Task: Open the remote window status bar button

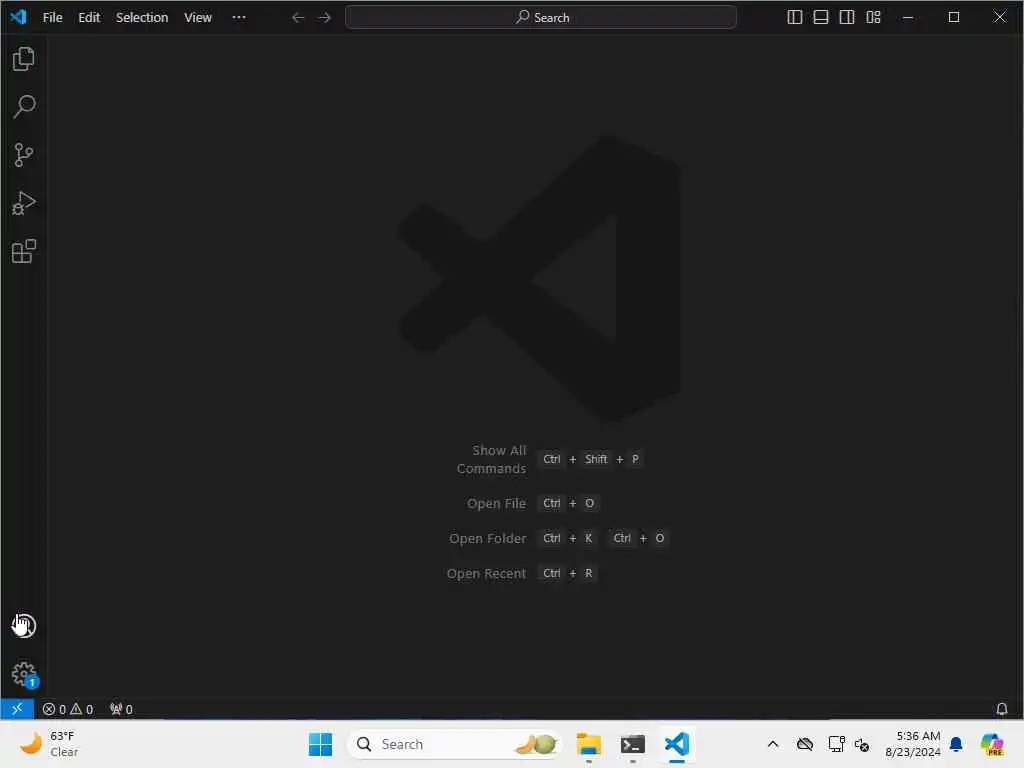Action: pos(17,709)
